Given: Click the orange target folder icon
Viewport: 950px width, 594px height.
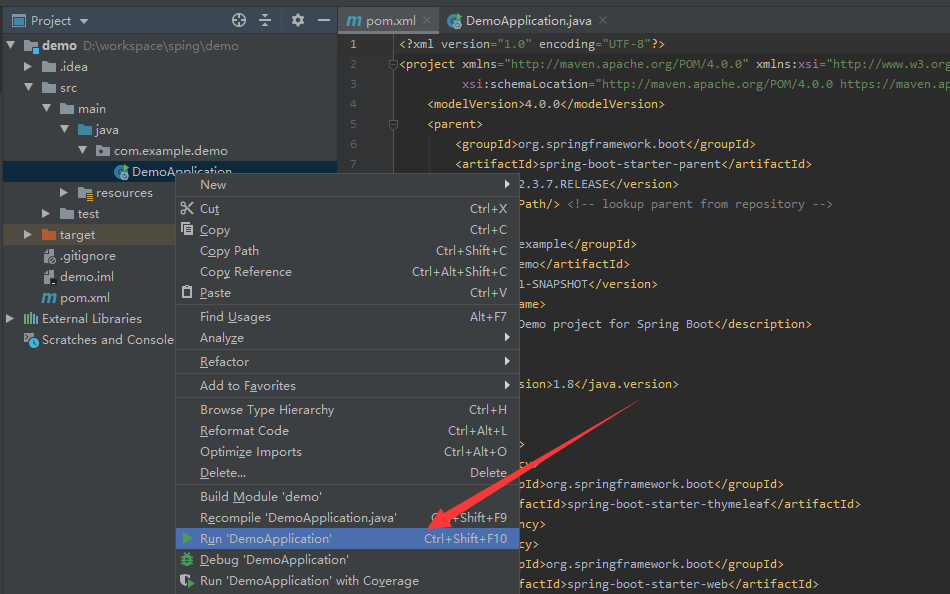Looking at the screenshot, I should [x=49, y=235].
